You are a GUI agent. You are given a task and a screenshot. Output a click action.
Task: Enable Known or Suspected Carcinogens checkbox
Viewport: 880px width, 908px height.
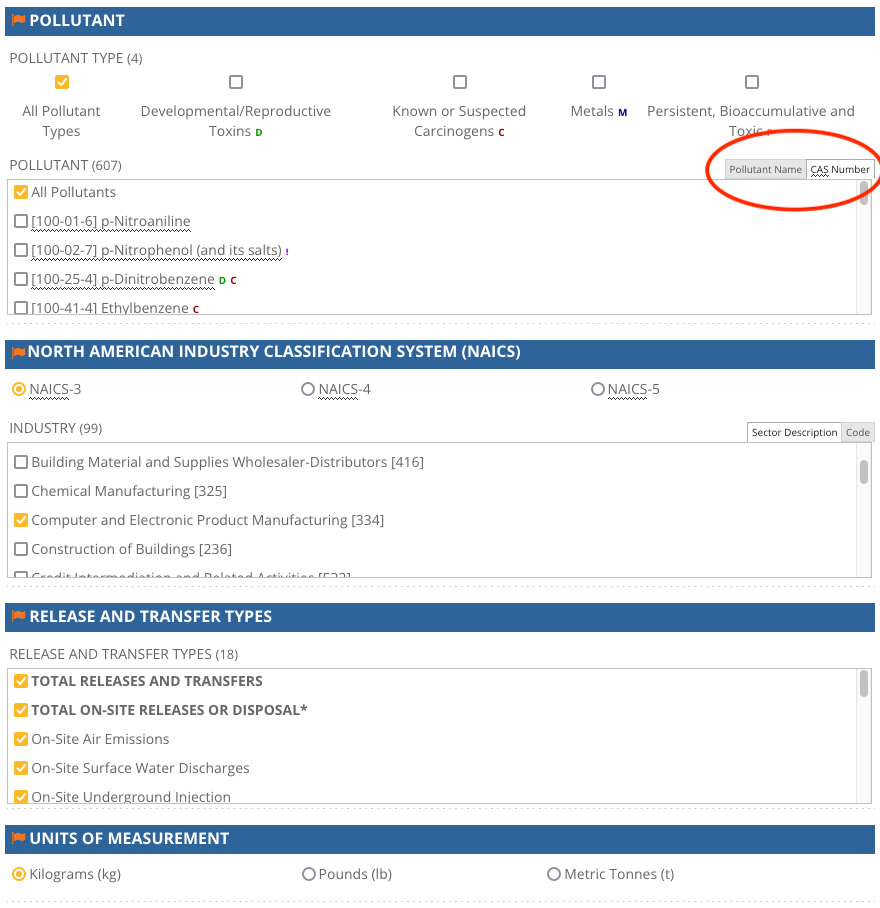click(x=459, y=82)
